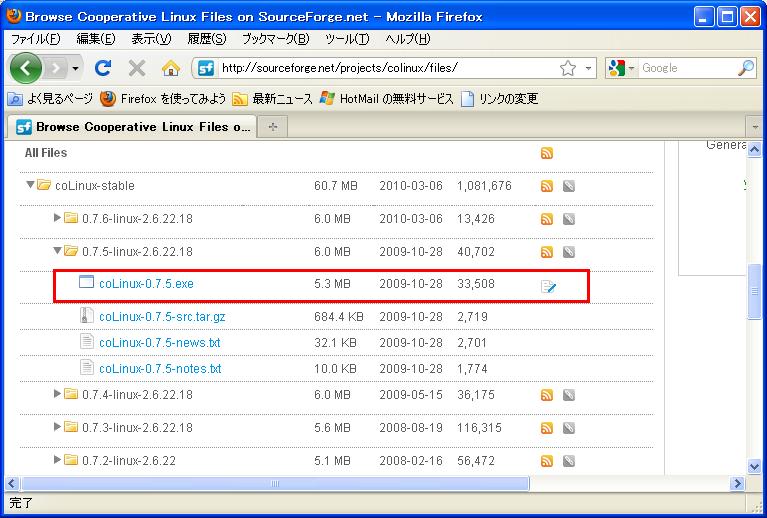Image resolution: width=767 pixels, height=518 pixels.
Task: Click RSS icon in 0.7.5-linux-2.6.22.18 row
Action: click(x=547, y=252)
